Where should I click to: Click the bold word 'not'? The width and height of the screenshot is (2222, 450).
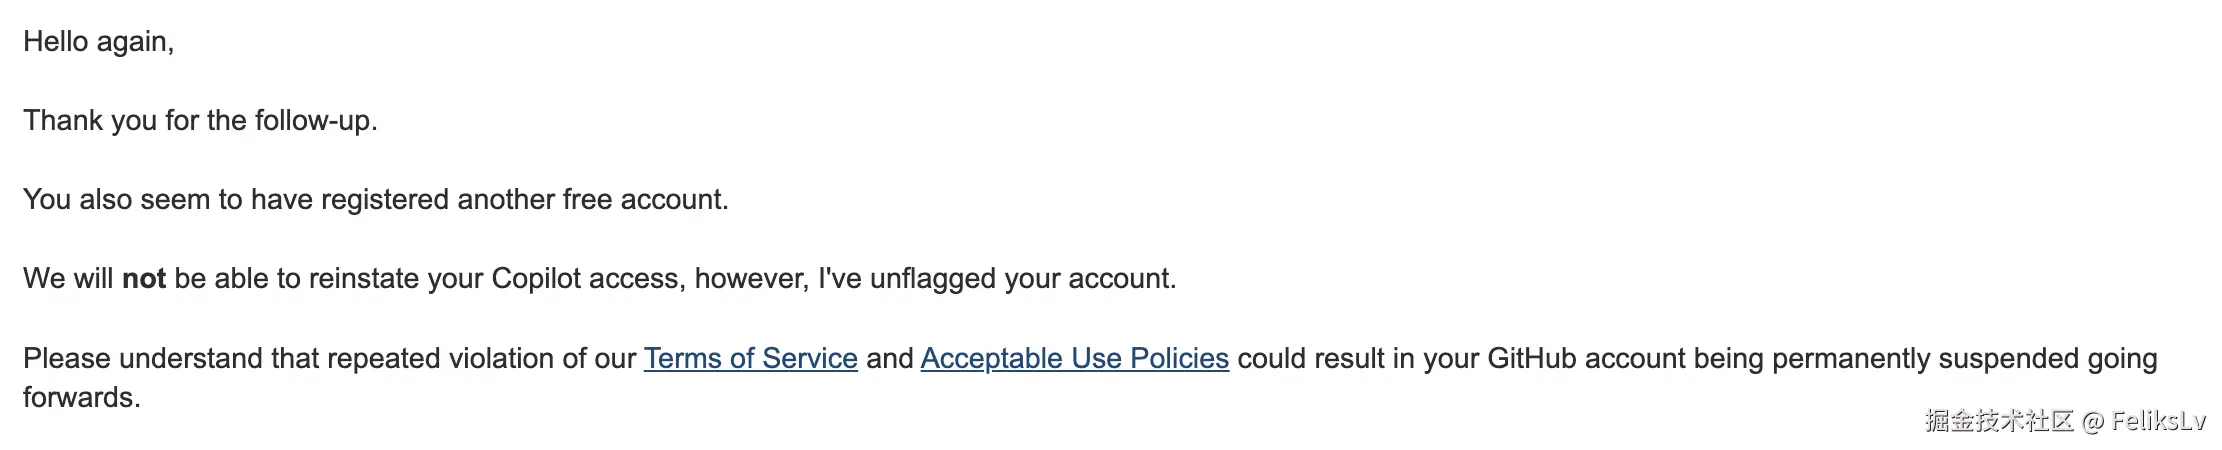pyautogui.click(x=144, y=278)
